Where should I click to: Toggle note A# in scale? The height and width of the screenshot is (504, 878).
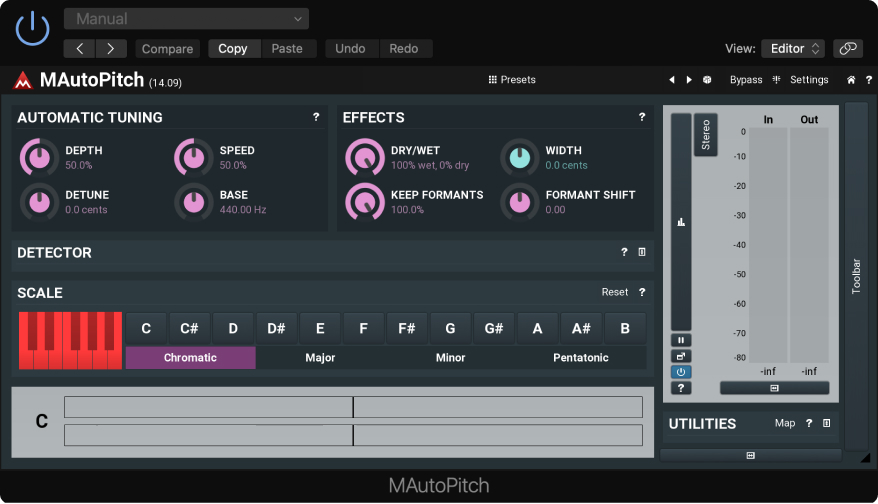581,328
